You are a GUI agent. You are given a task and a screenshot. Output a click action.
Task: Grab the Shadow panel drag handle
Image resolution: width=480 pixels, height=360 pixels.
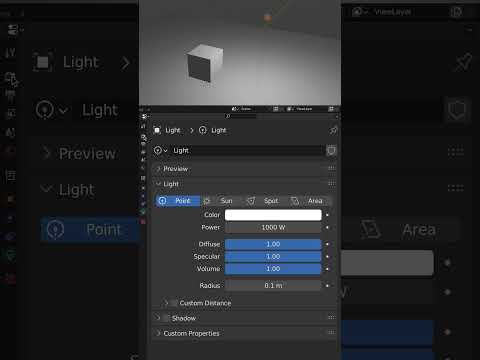point(331,317)
